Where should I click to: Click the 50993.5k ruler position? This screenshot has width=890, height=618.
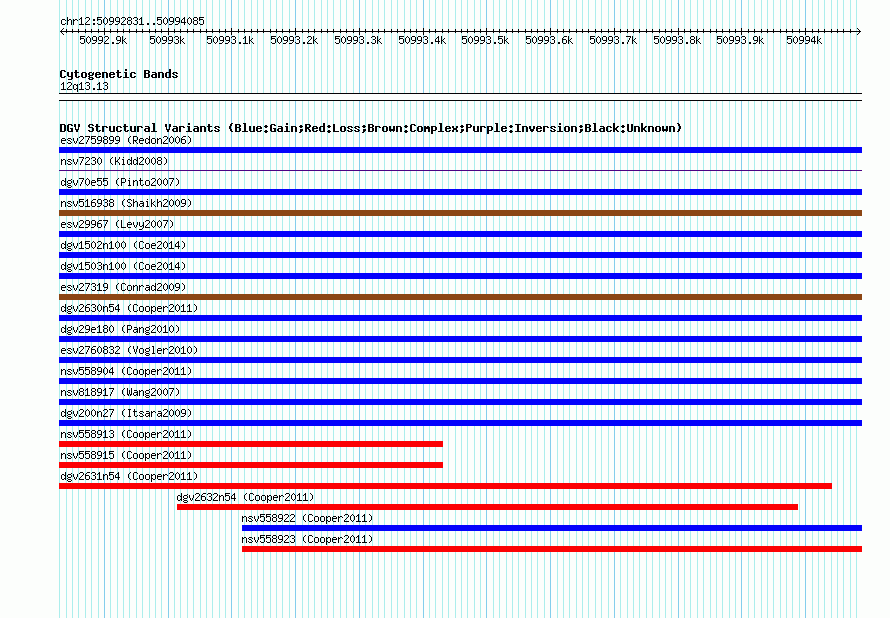pos(485,40)
